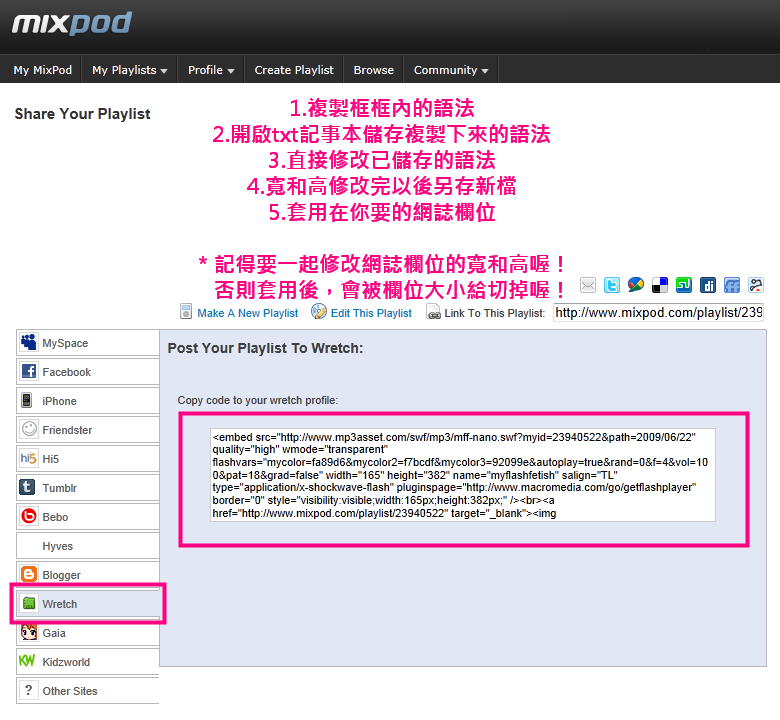780x720 pixels.
Task: Follow the Edit This Playlist link
Action: click(372, 313)
